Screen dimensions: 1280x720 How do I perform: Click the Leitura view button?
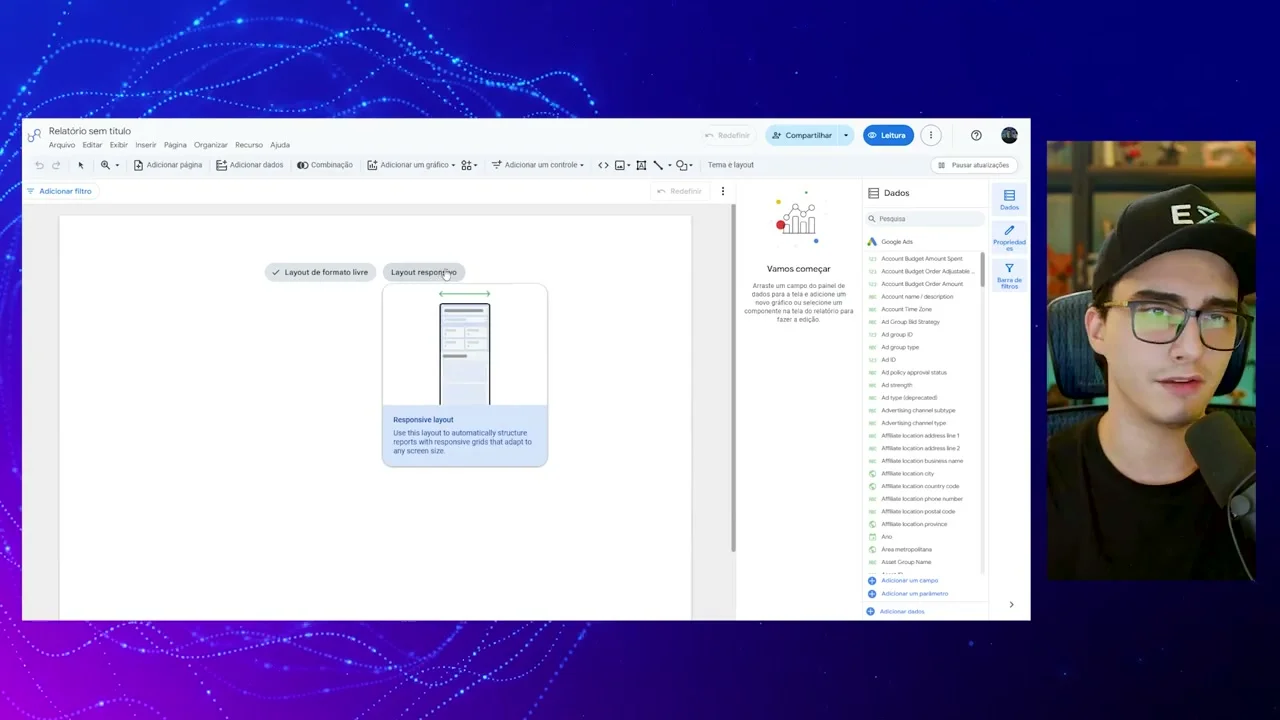tap(888, 135)
